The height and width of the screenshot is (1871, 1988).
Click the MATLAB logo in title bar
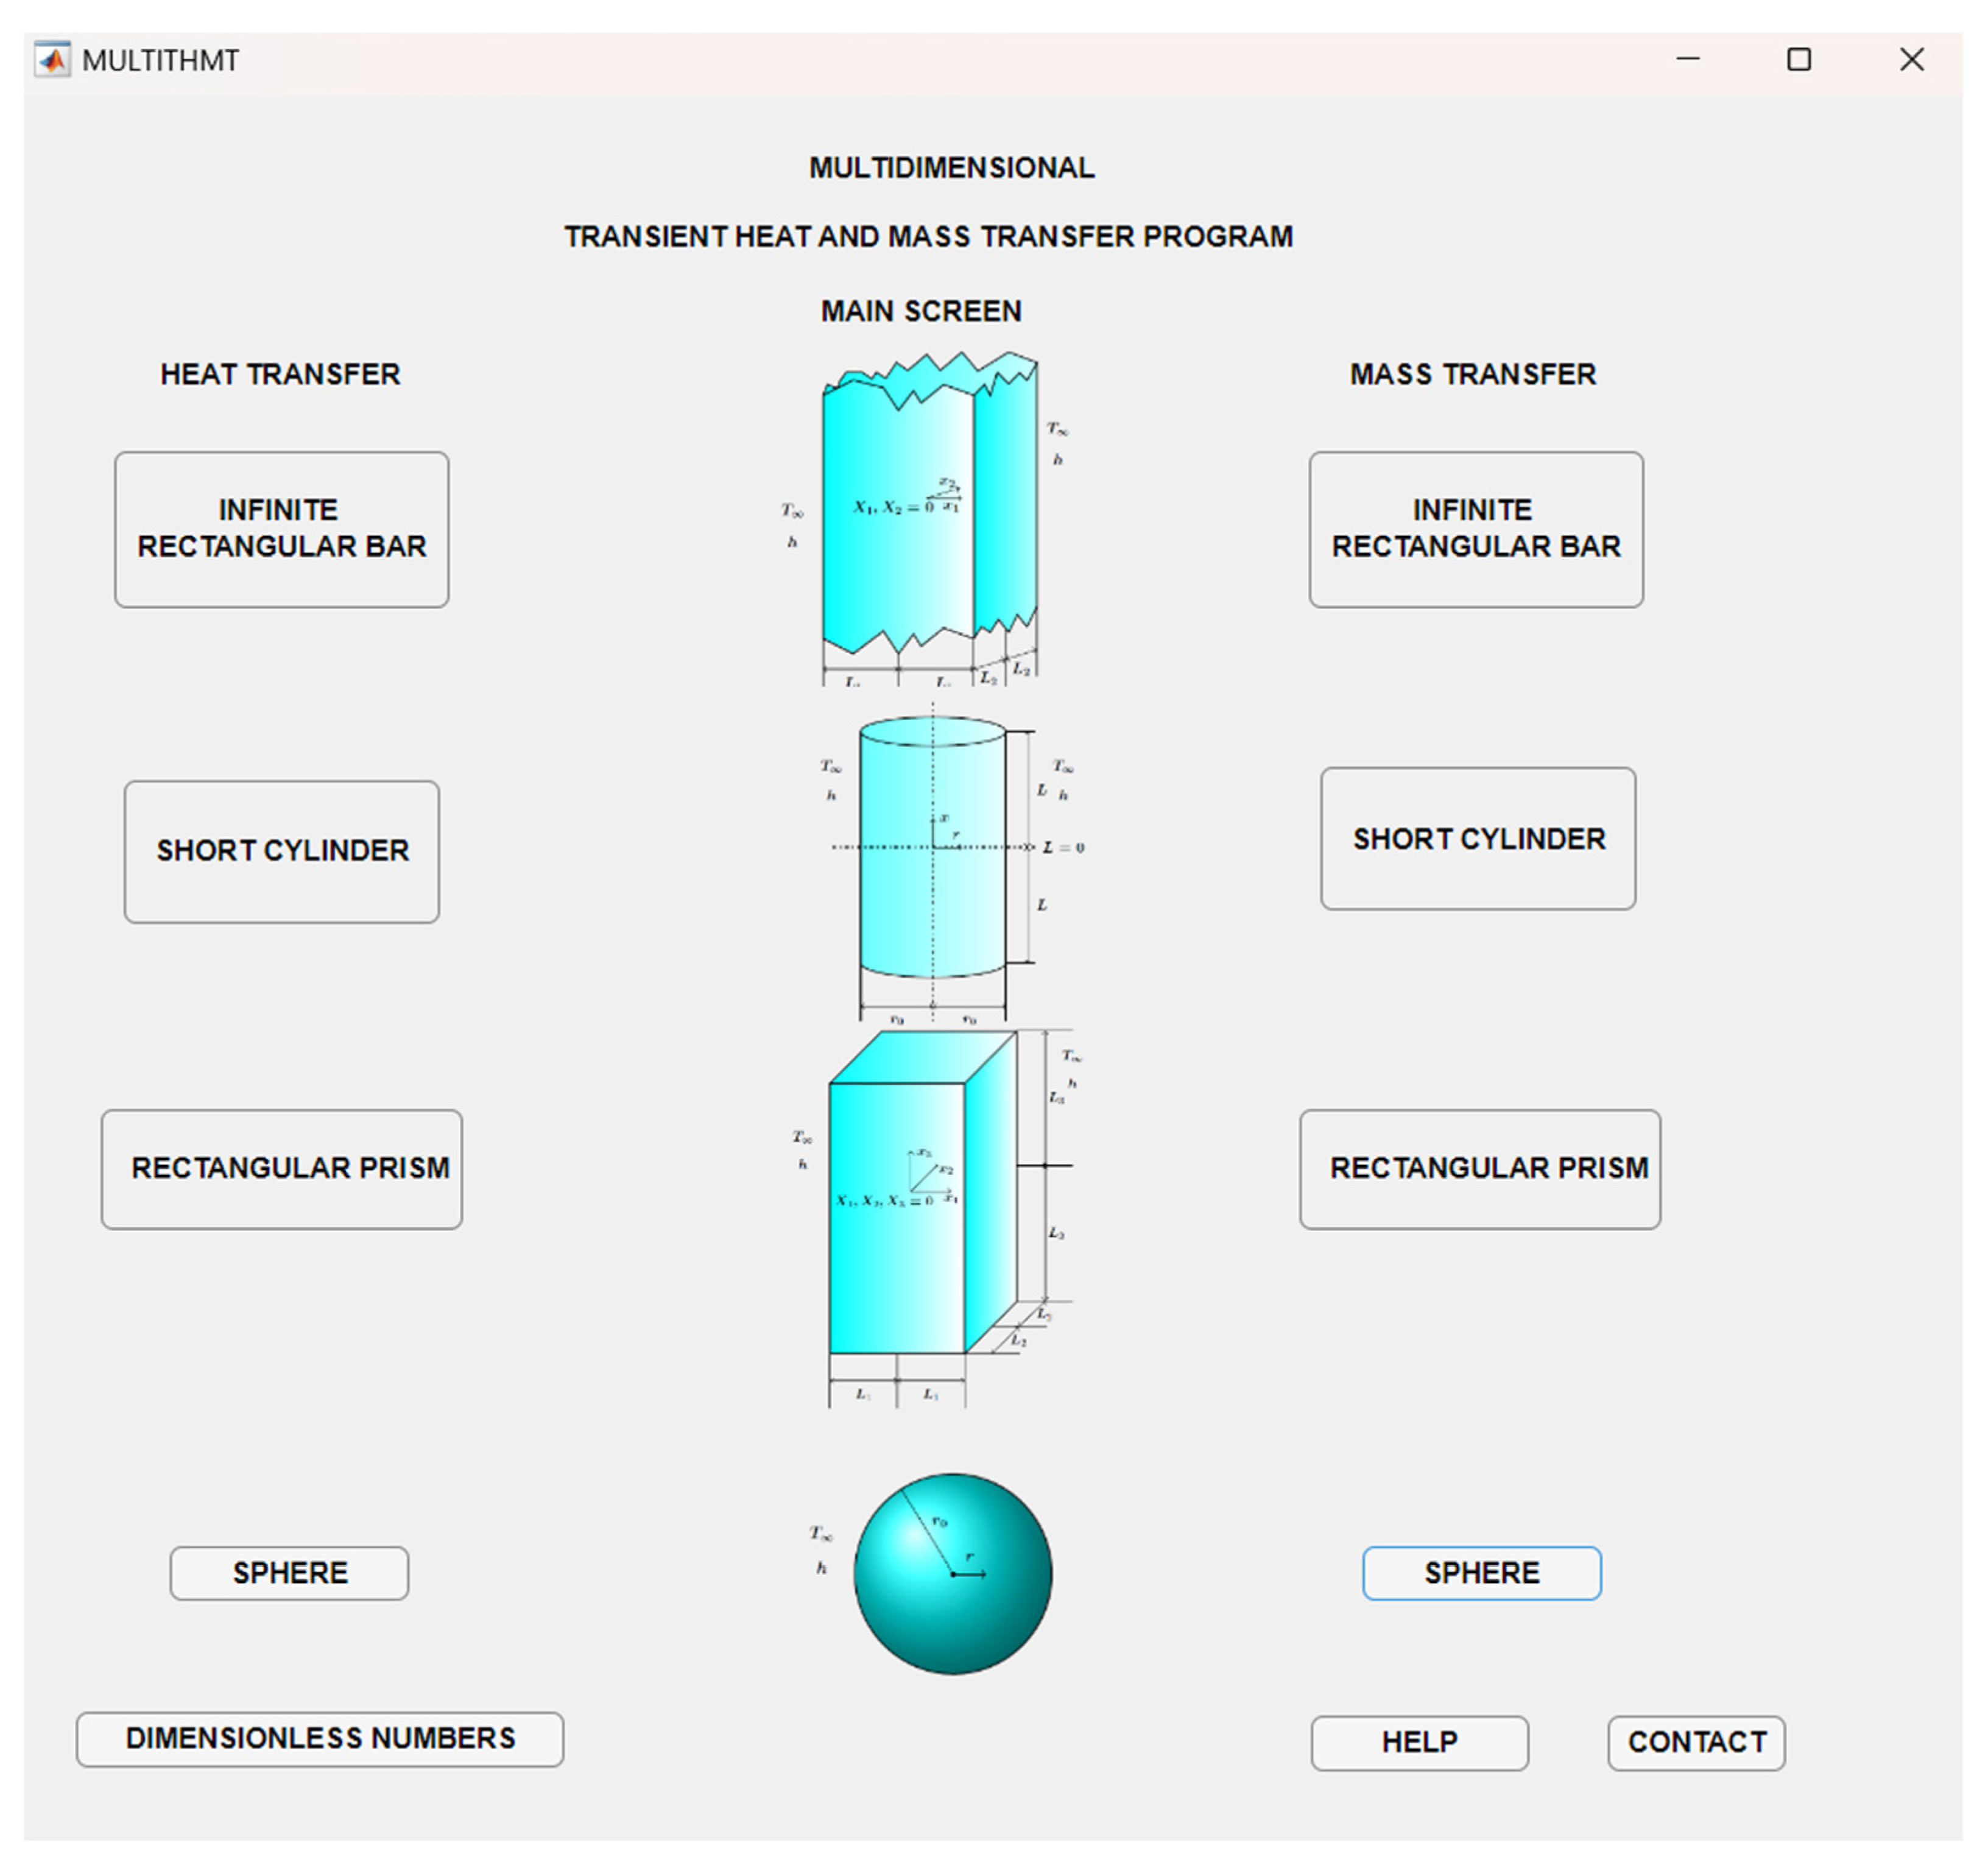click(52, 60)
